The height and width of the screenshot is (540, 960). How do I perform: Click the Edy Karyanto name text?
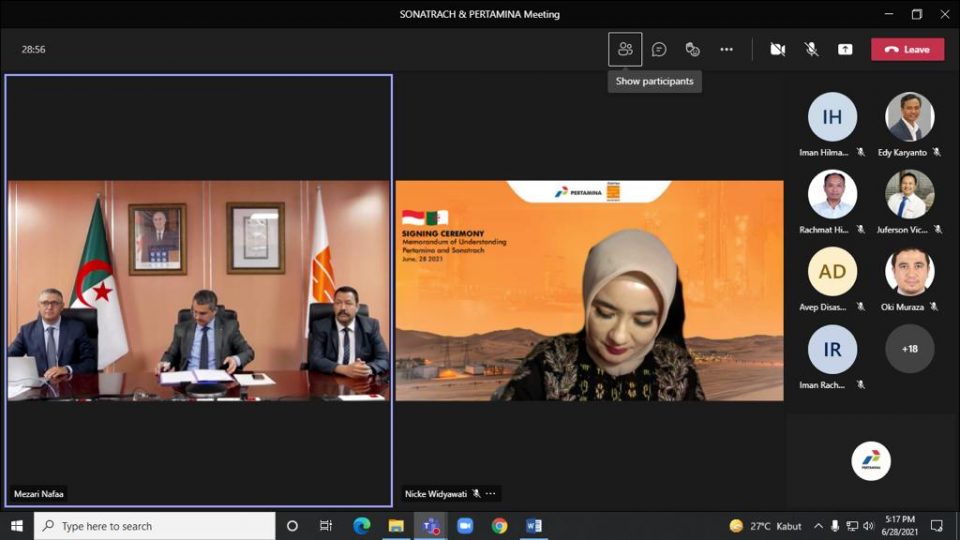[902, 152]
